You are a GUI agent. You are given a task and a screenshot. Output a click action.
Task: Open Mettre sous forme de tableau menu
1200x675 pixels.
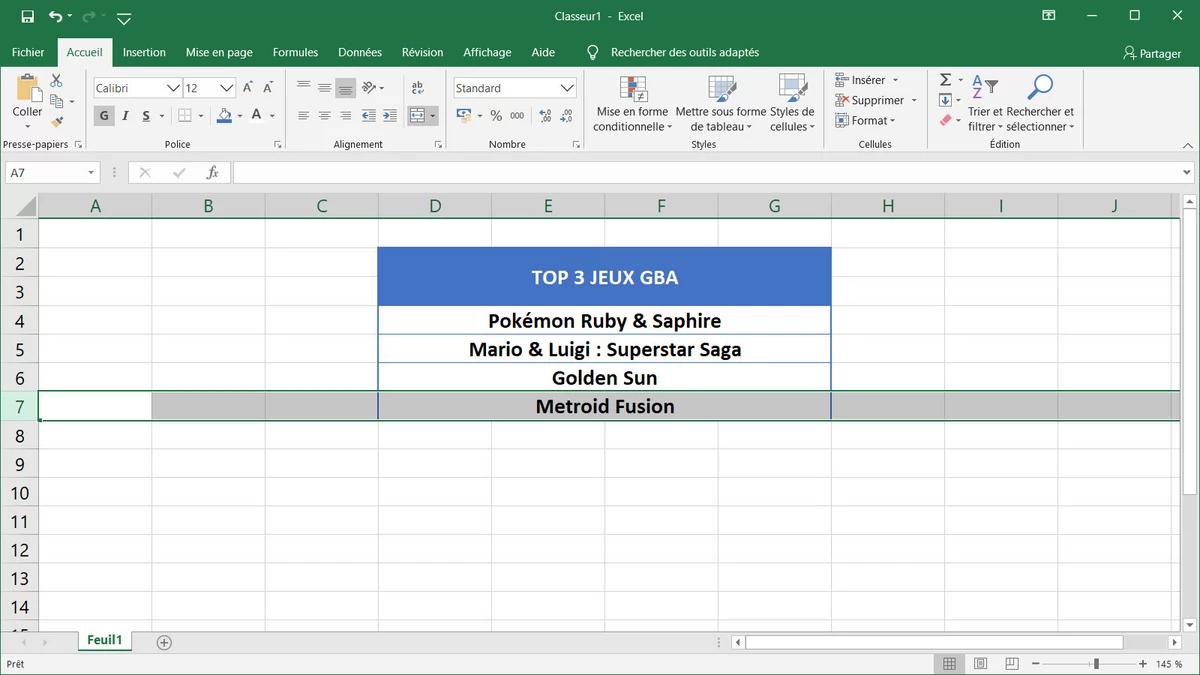click(x=721, y=103)
